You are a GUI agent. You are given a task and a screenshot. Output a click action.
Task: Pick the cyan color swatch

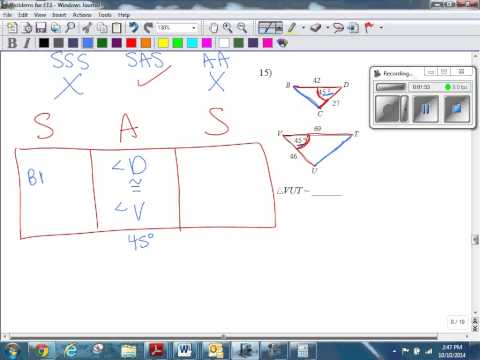pos(192,43)
